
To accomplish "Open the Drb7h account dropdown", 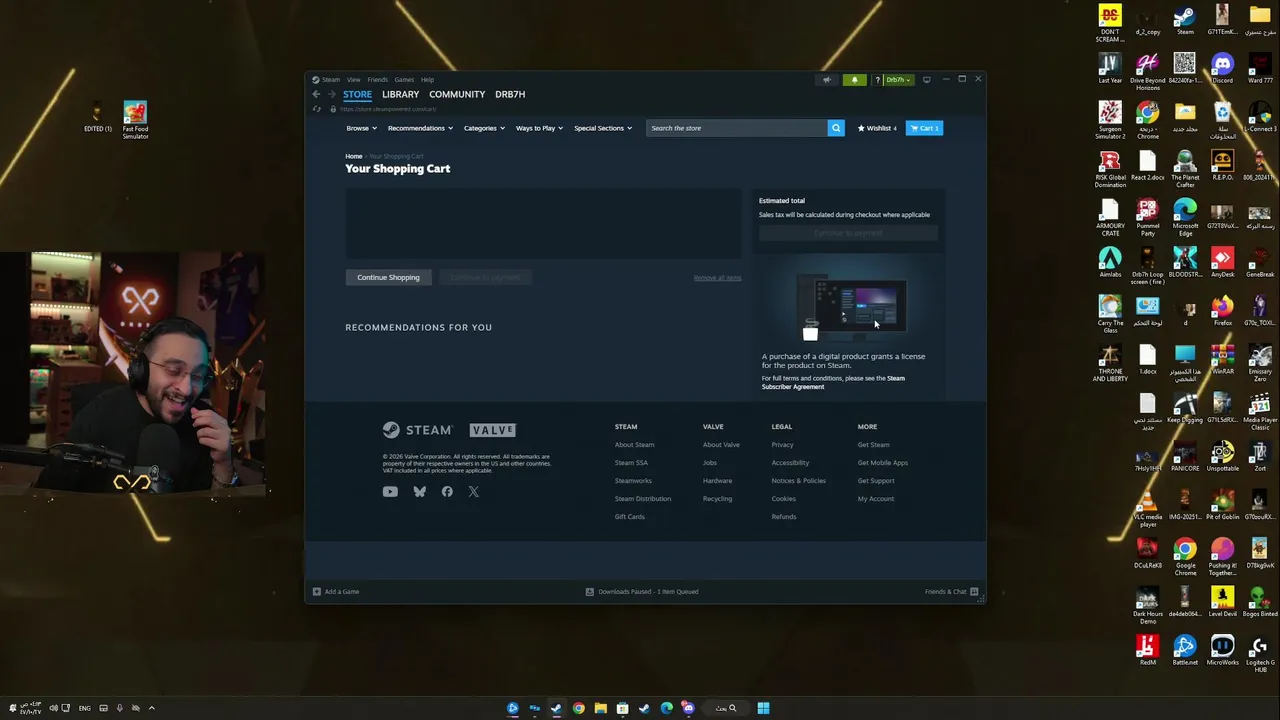I will (x=898, y=80).
